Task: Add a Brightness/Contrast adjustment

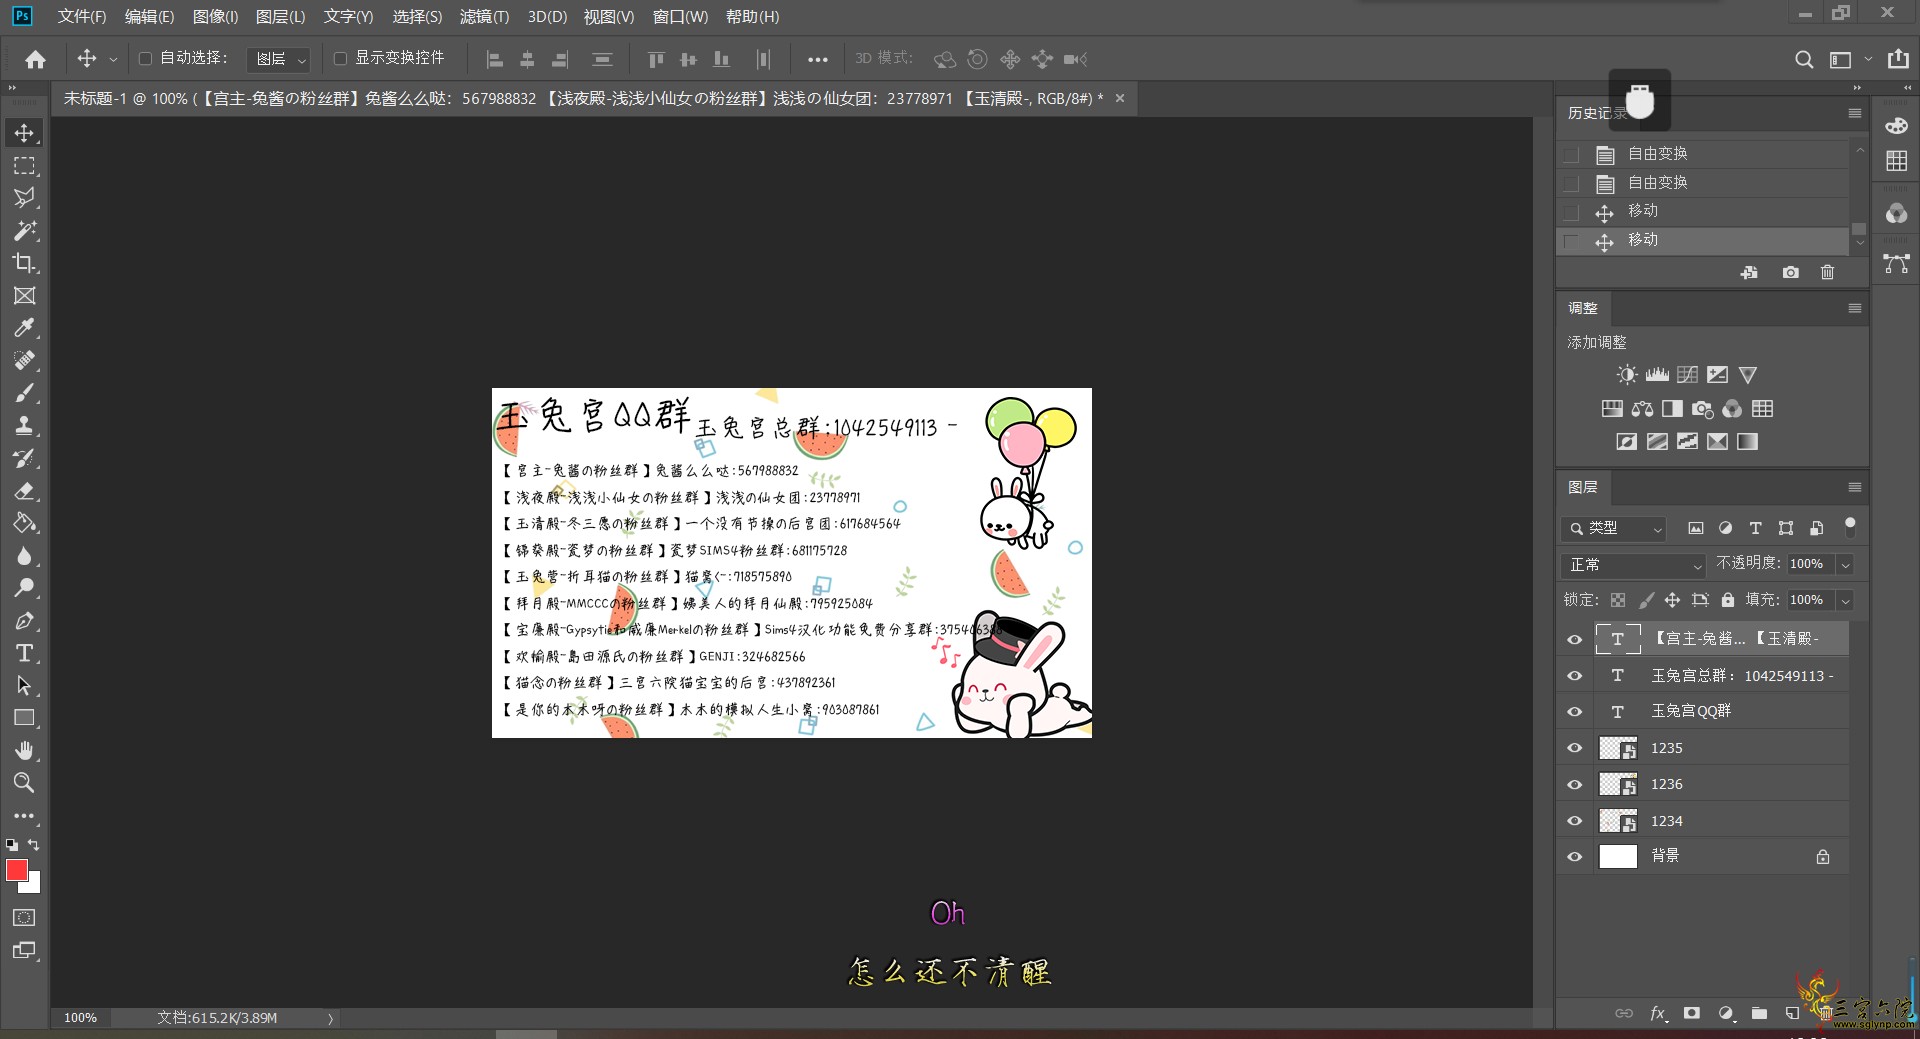Action: pos(1627,375)
